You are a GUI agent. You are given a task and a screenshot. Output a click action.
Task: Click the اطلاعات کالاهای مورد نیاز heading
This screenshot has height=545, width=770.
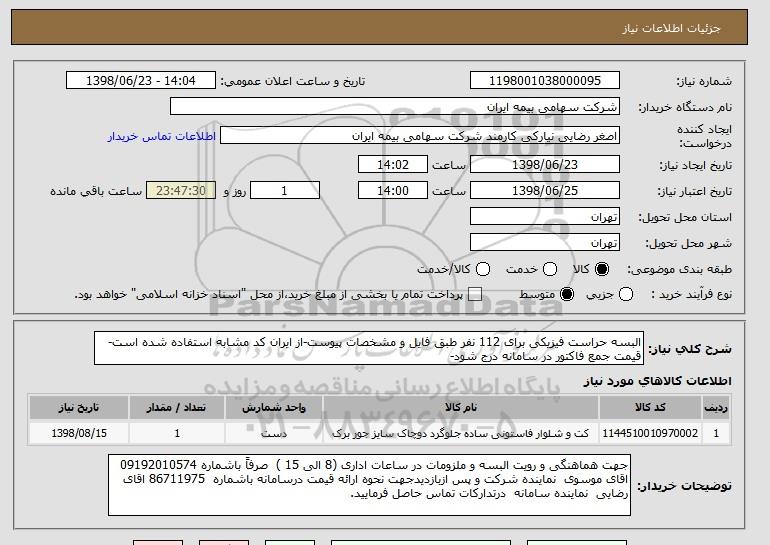(x=658, y=381)
